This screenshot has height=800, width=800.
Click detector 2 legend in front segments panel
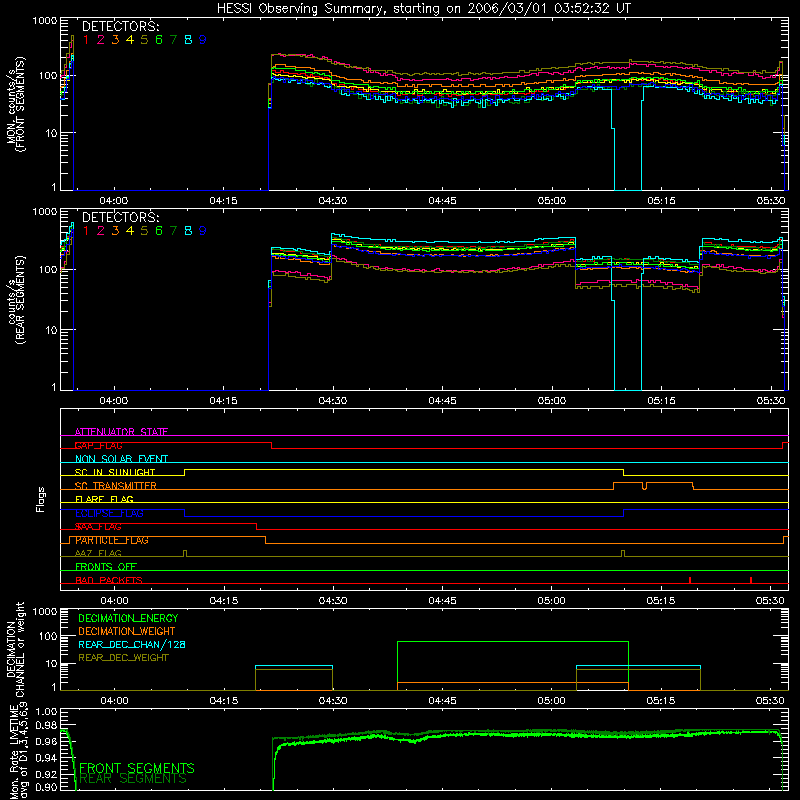[101, 40]
